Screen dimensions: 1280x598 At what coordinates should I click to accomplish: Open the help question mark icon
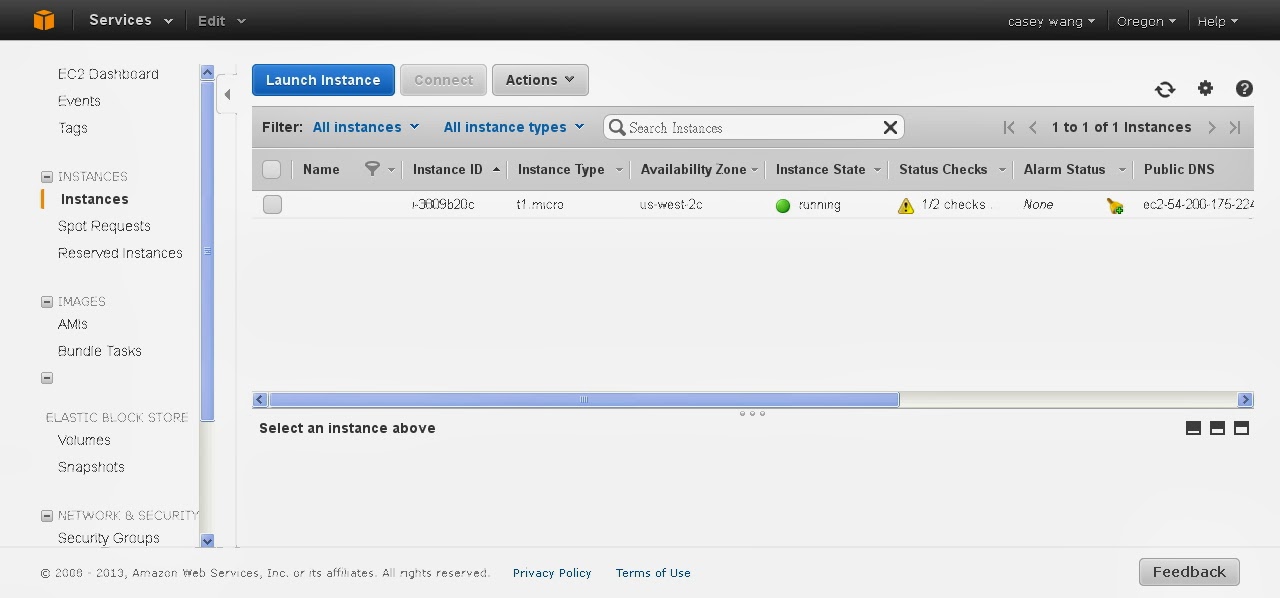coord(1244,89)
